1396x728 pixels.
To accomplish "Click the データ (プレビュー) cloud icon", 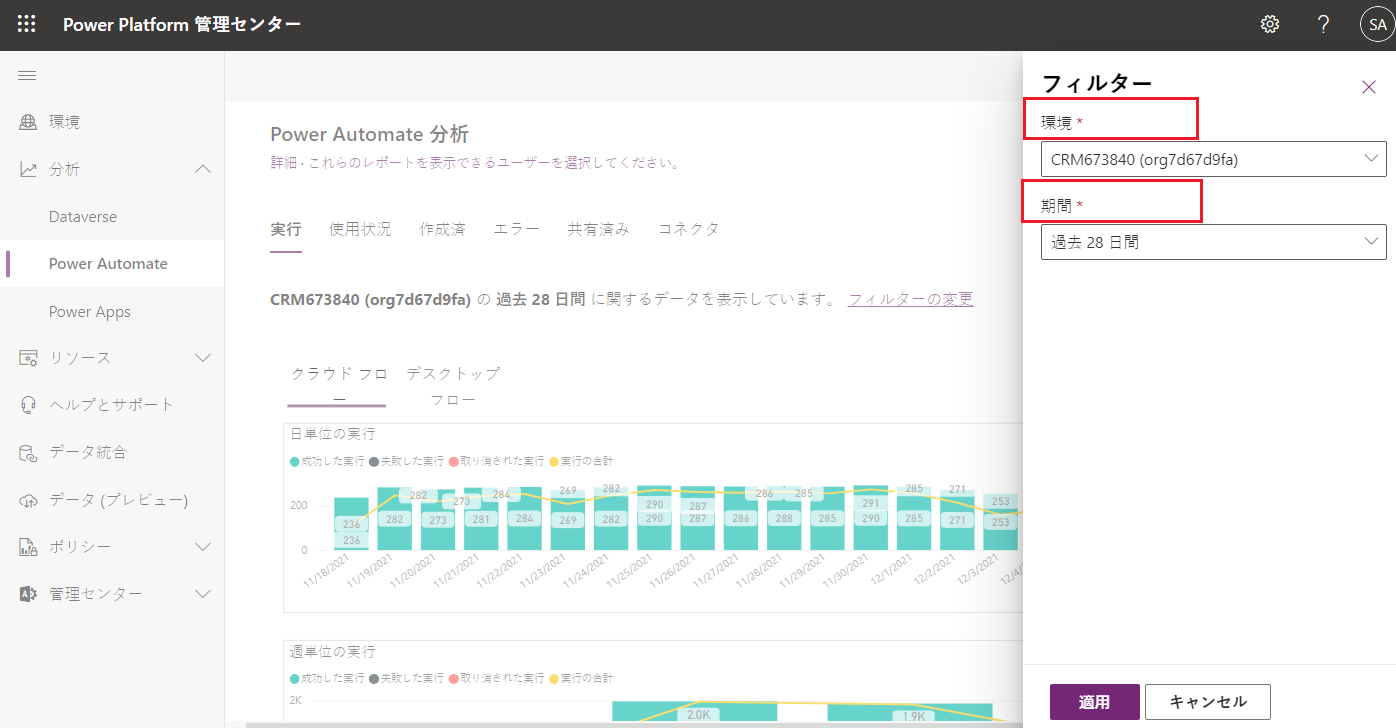I will 28,500.
